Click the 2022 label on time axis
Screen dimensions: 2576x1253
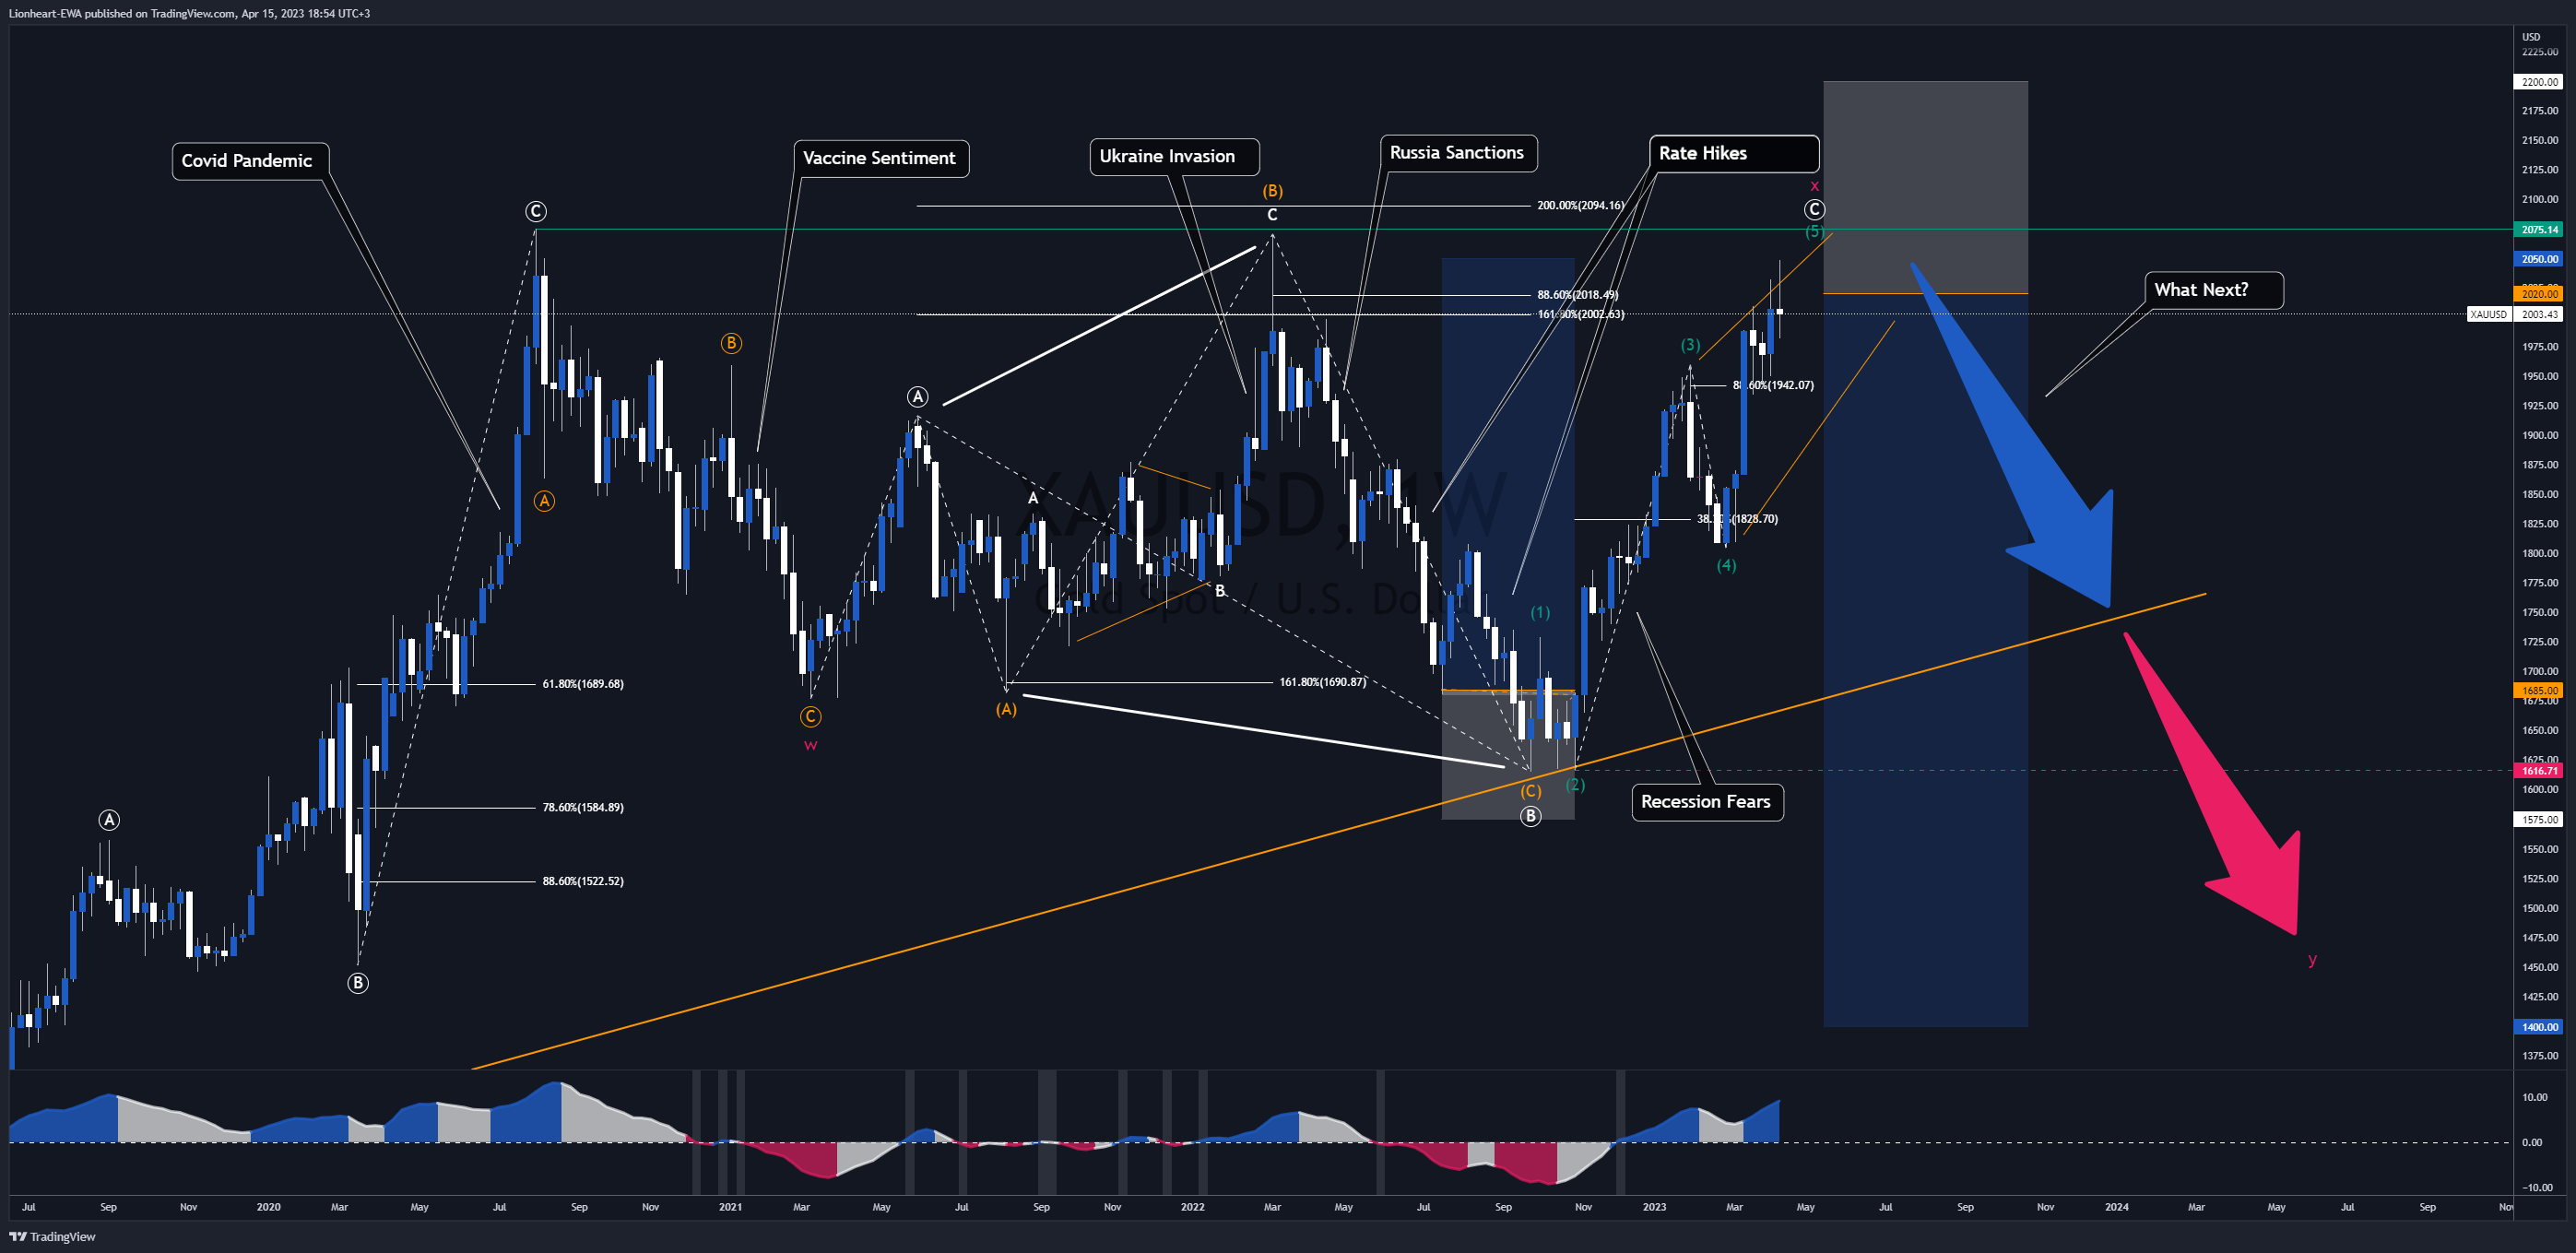coord(1193,1207)
